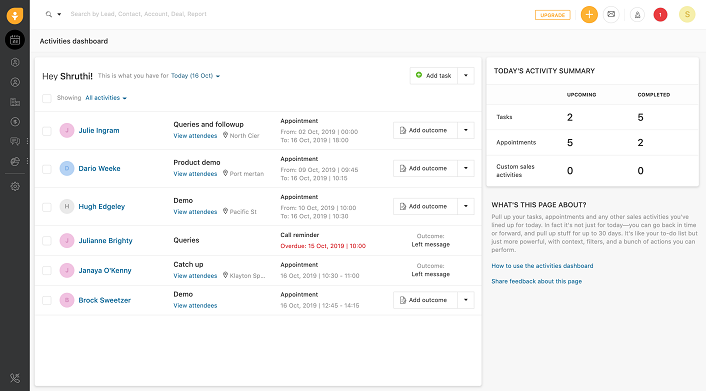The height and width of the screenshot is (391, 706).
Task: Add outcome for Brock Sweetzer demo
Action: (x=425, y=300)
